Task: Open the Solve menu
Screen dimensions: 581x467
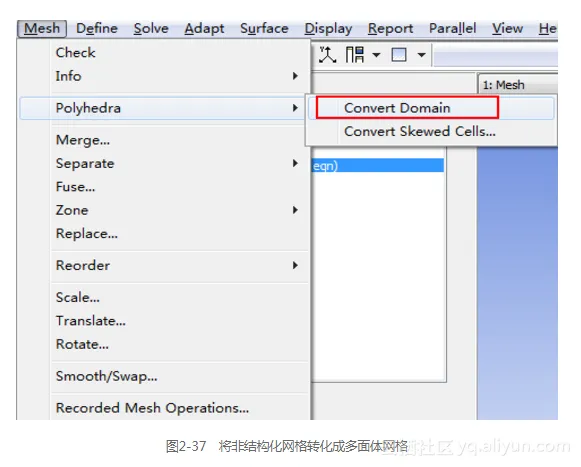Action: 151,29
